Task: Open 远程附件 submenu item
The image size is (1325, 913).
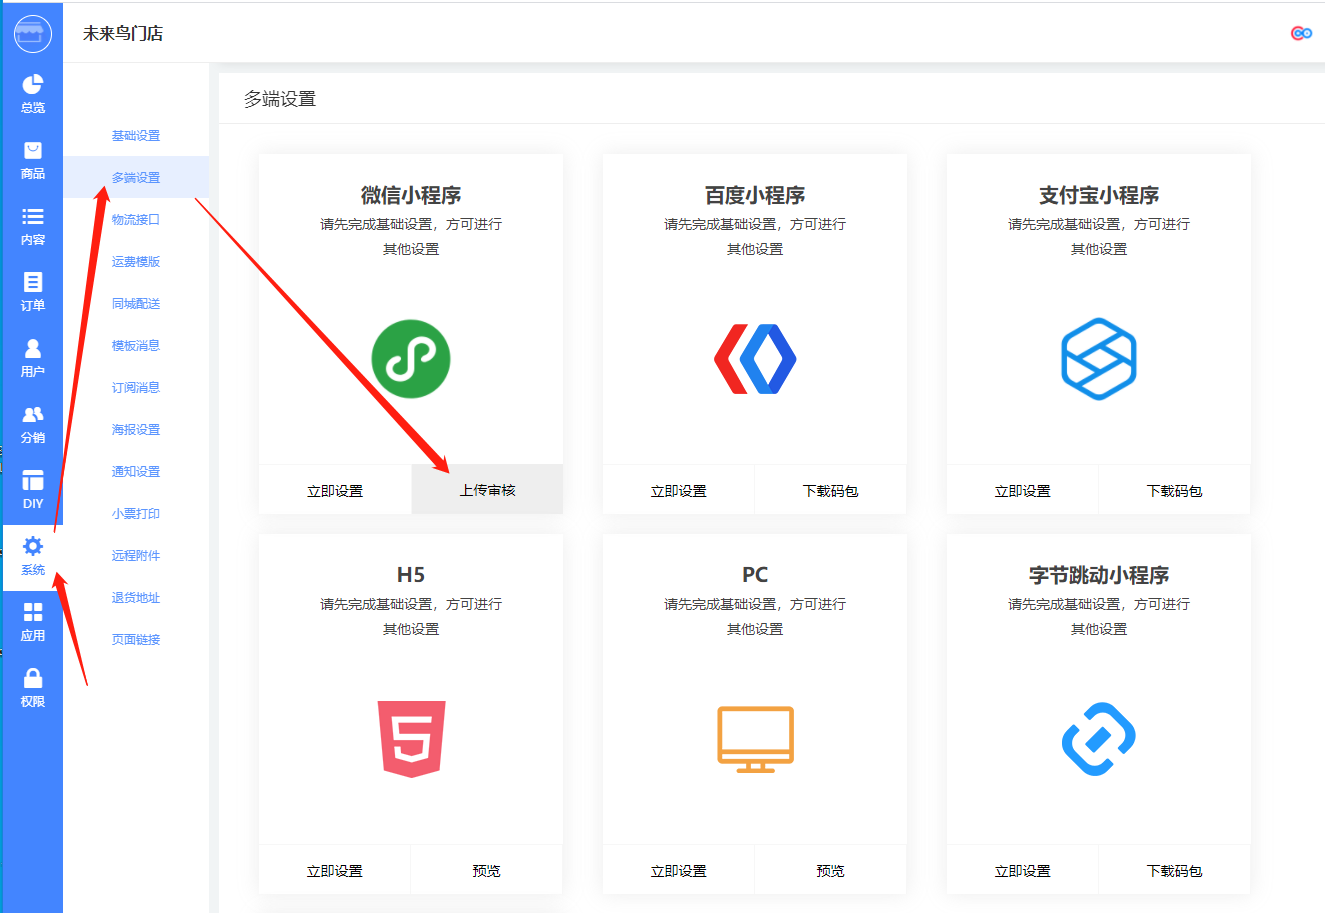Action: click(x=136, y=556)
